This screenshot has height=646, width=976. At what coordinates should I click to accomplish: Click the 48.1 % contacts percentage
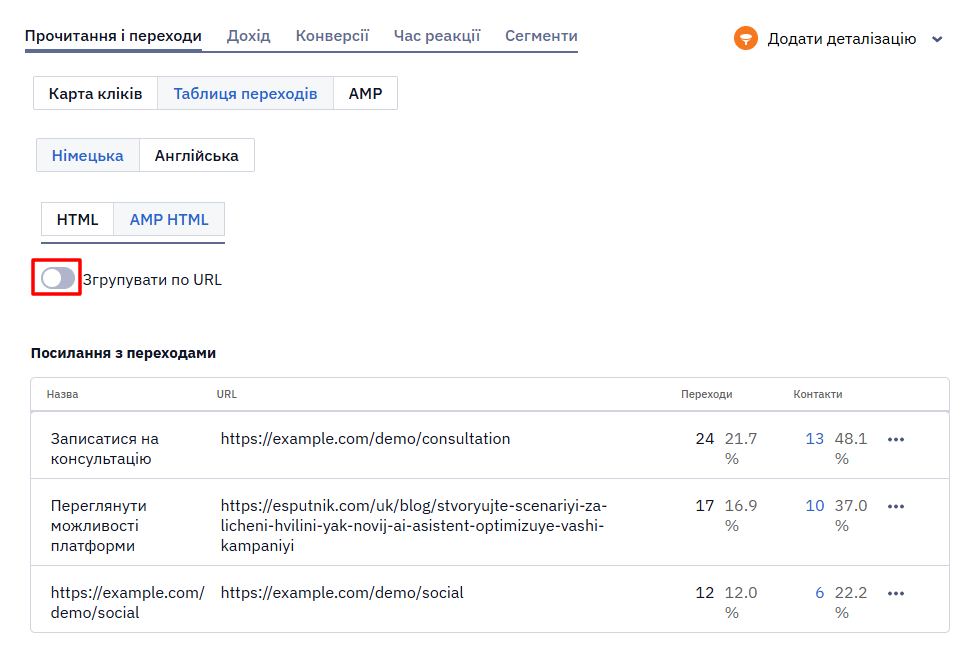(x=851, y=449)
